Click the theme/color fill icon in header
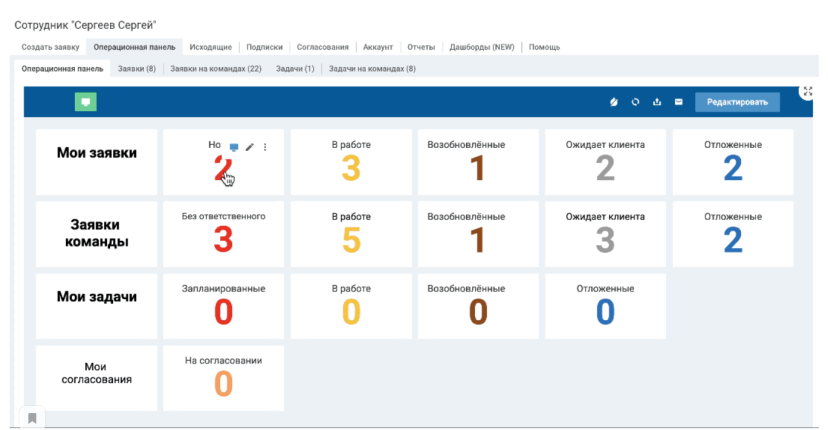Viewport: 828px width, 430px height. coord(614,102)
